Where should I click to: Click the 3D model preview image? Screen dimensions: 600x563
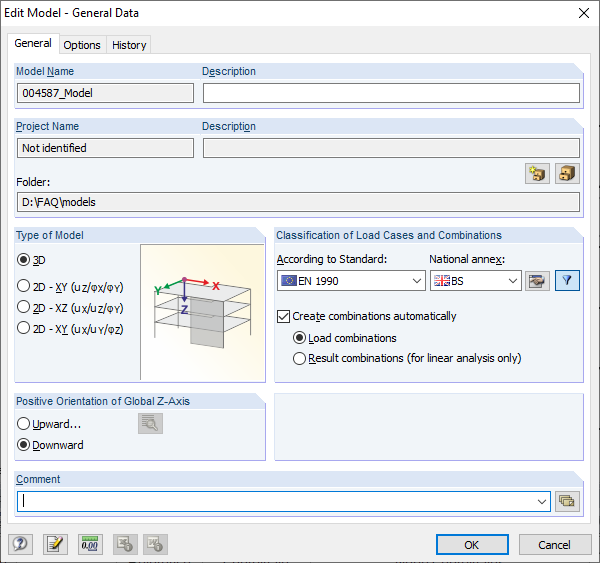[203, 312]
